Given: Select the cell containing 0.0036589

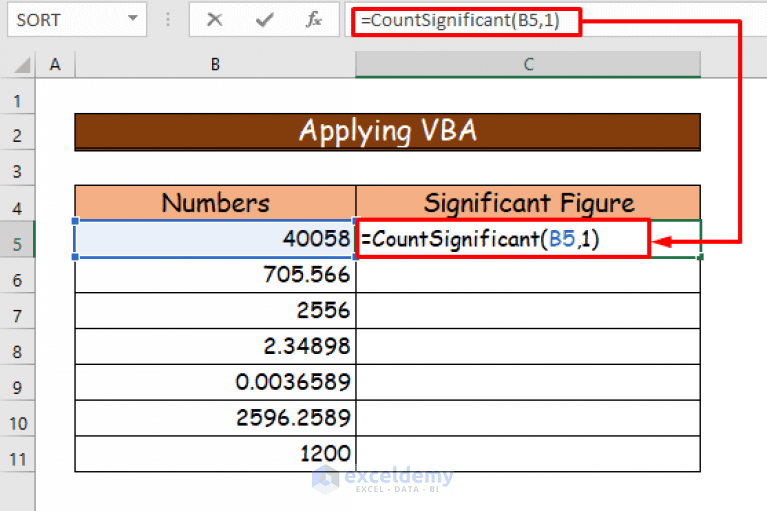Looking at the screenshot, I should coord(215,382).
